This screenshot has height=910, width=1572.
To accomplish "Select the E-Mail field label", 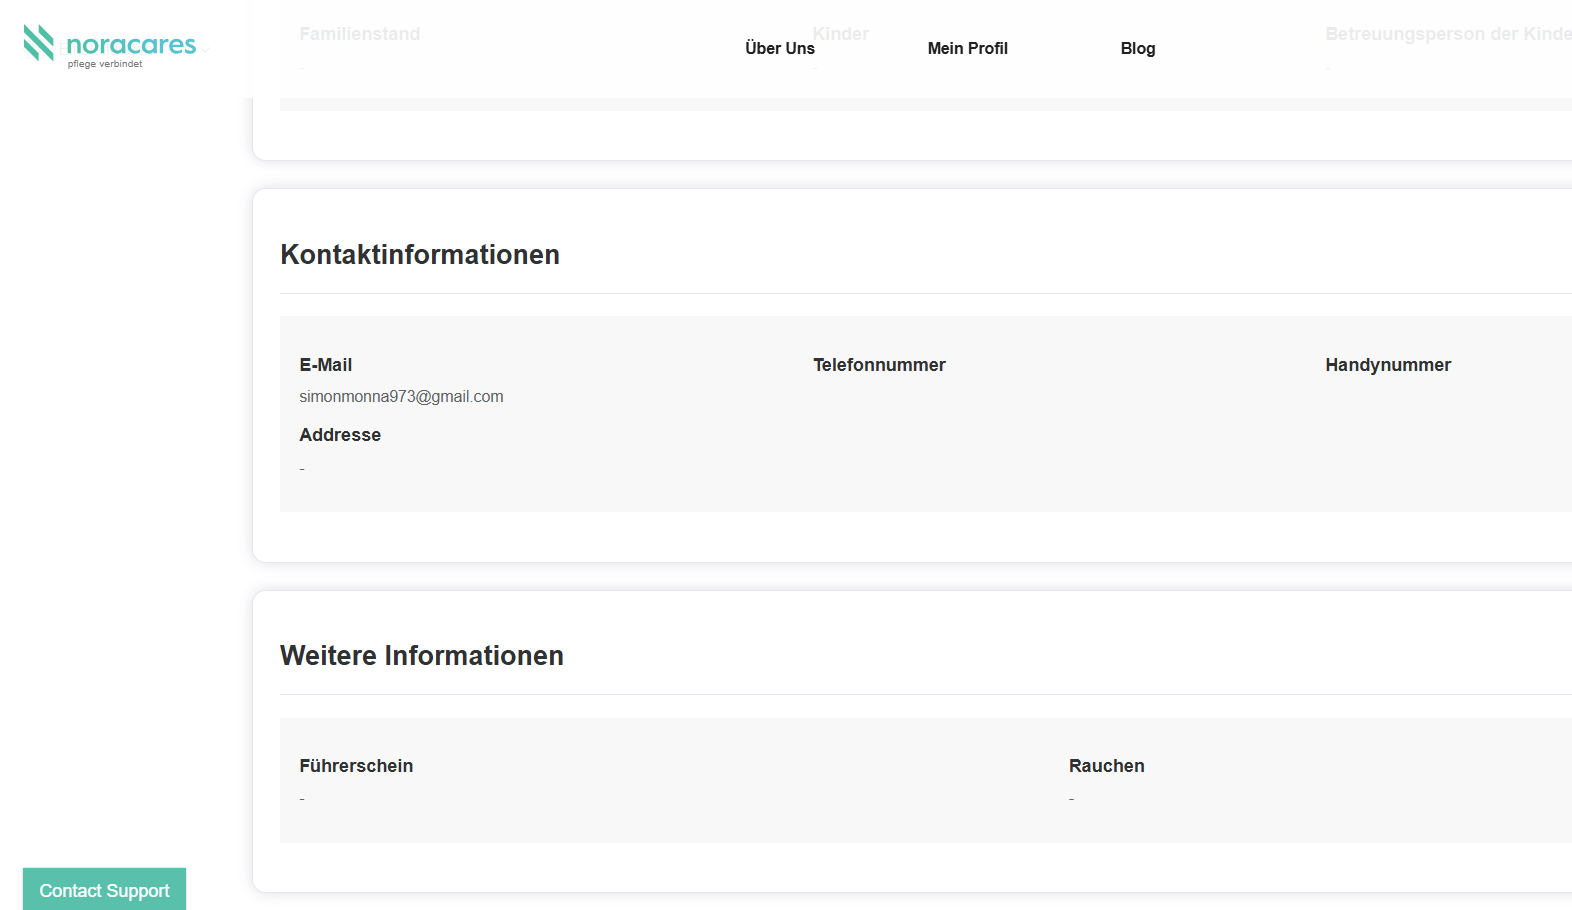I will 325,365.
